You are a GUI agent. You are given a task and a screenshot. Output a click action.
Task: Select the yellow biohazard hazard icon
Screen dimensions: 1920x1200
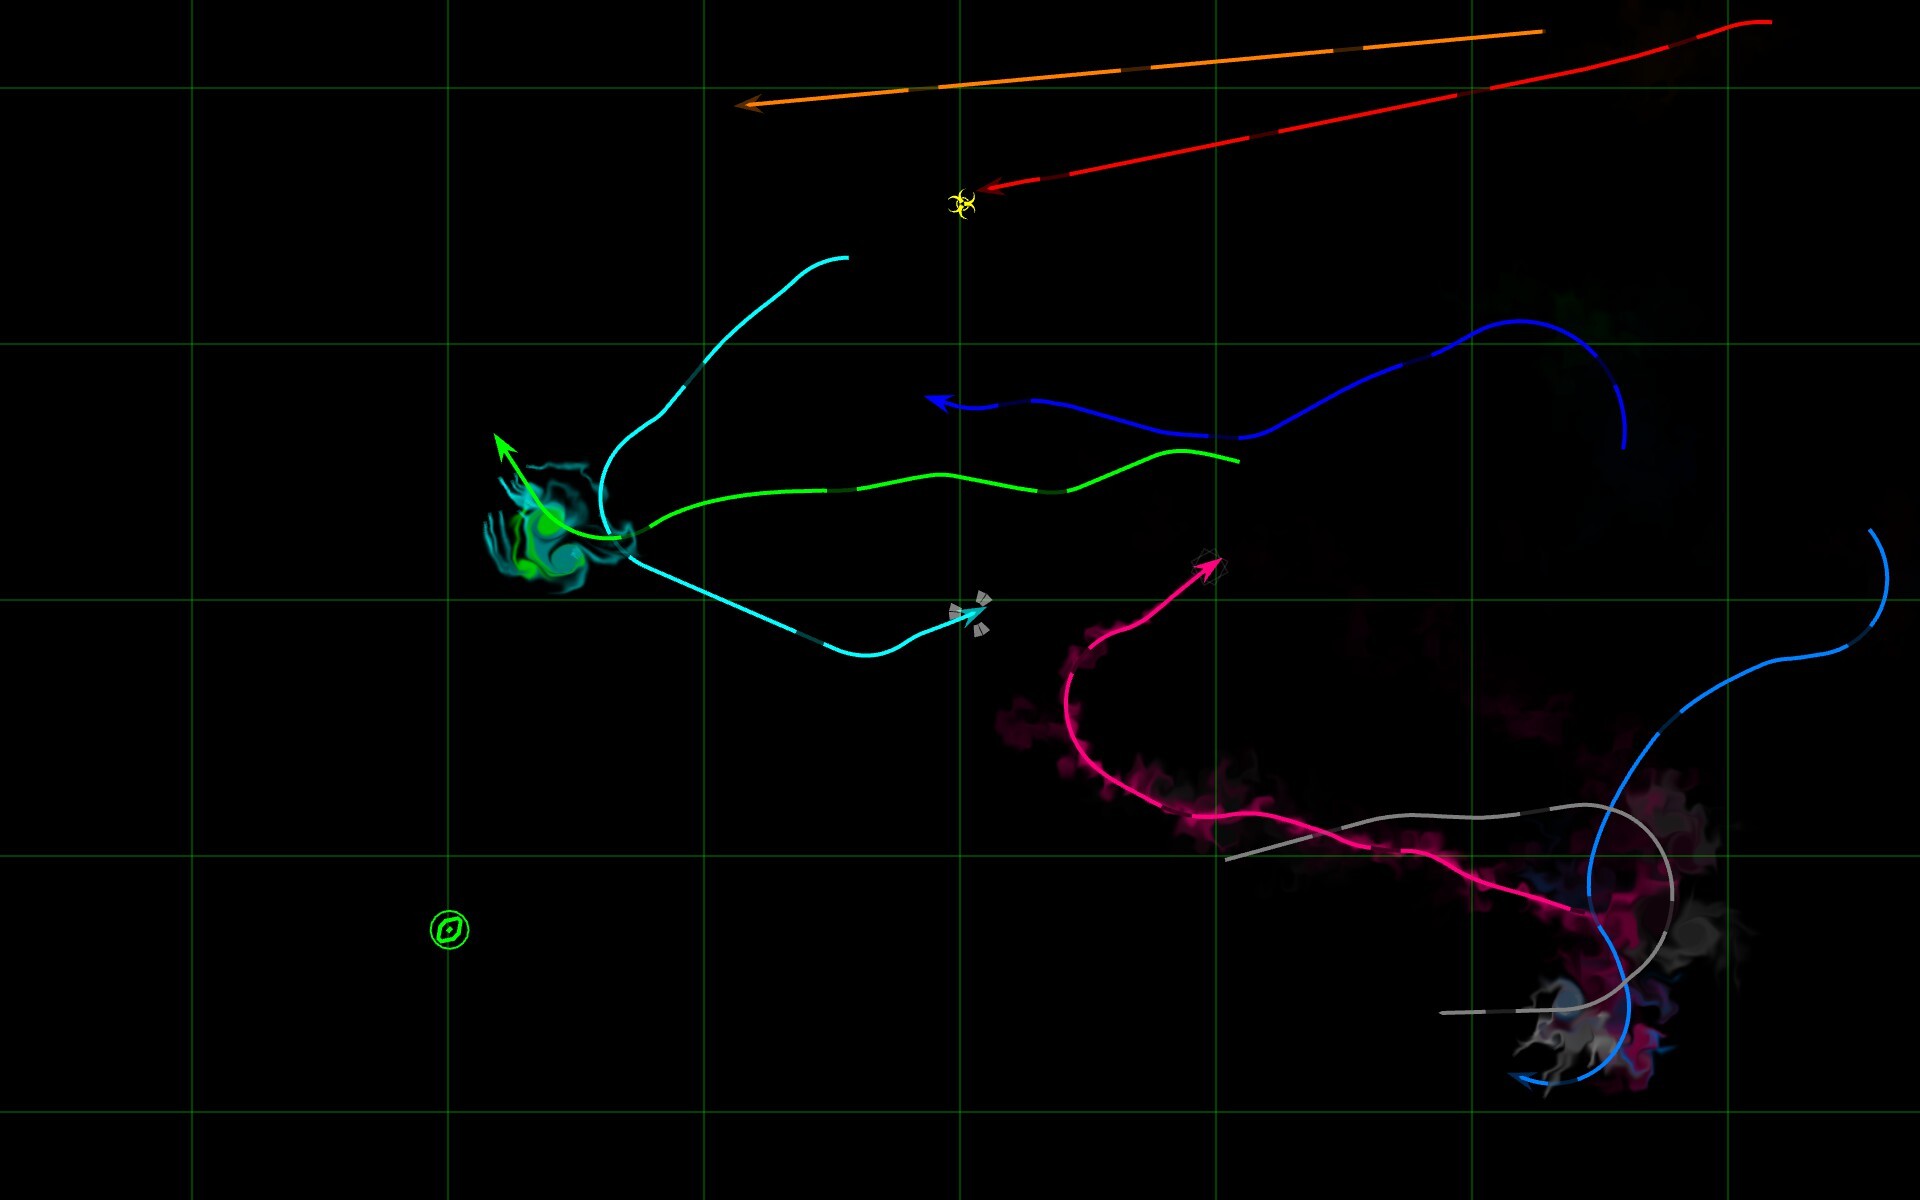click(x=962, y=203)
